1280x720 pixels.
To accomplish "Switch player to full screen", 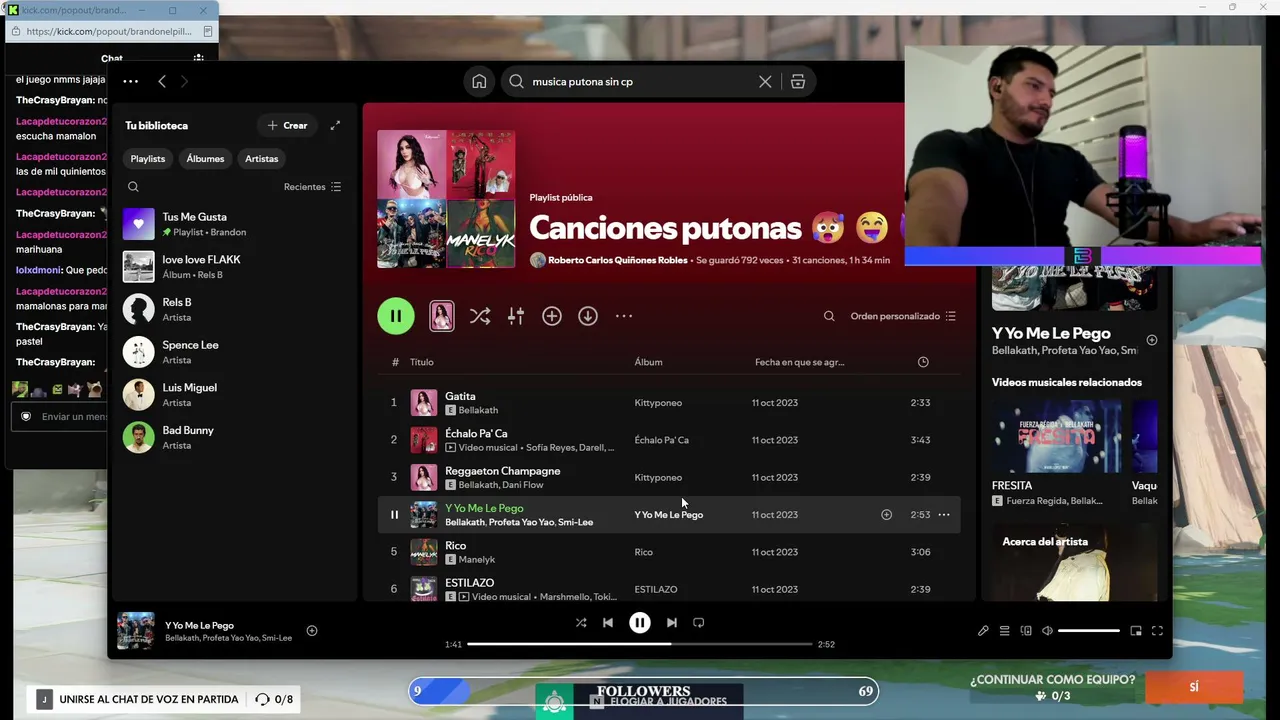I will coord(1157,631).
